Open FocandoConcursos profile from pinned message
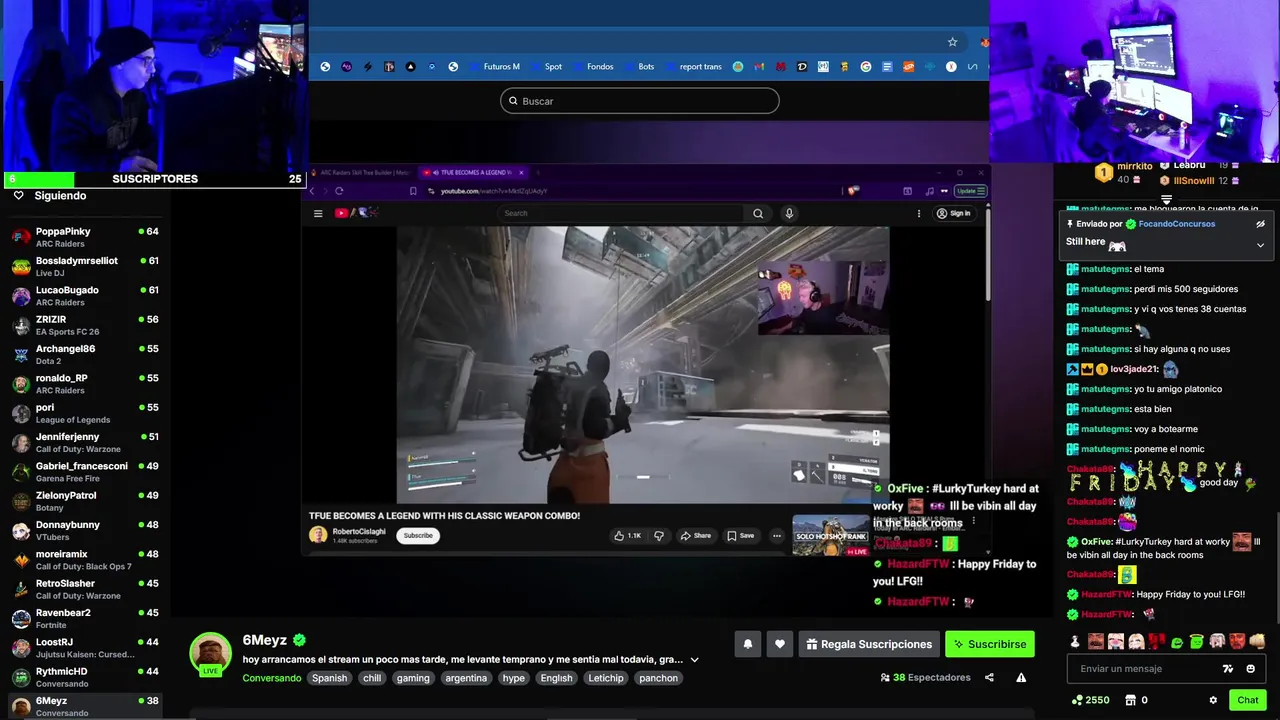This screenshot has width=1280, height=720. click(x=1177, y=224)
